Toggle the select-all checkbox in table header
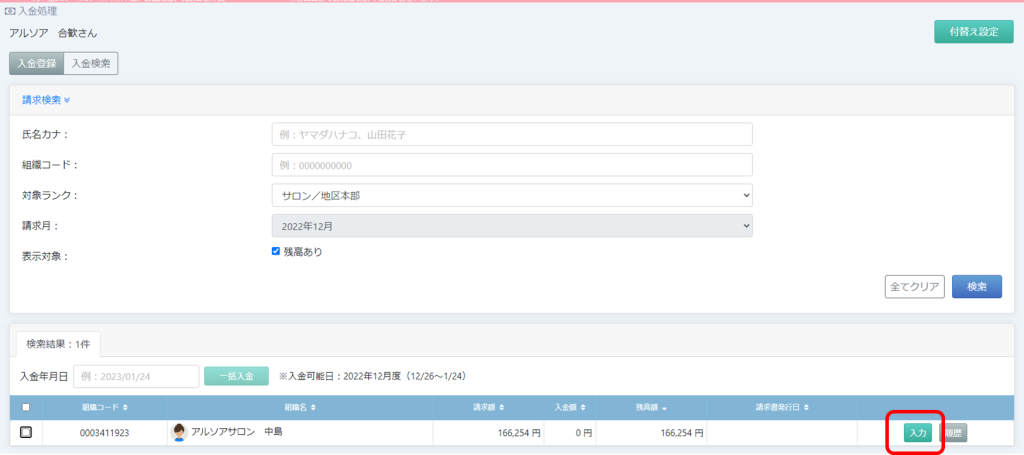1024x455 pixels. 26,407
